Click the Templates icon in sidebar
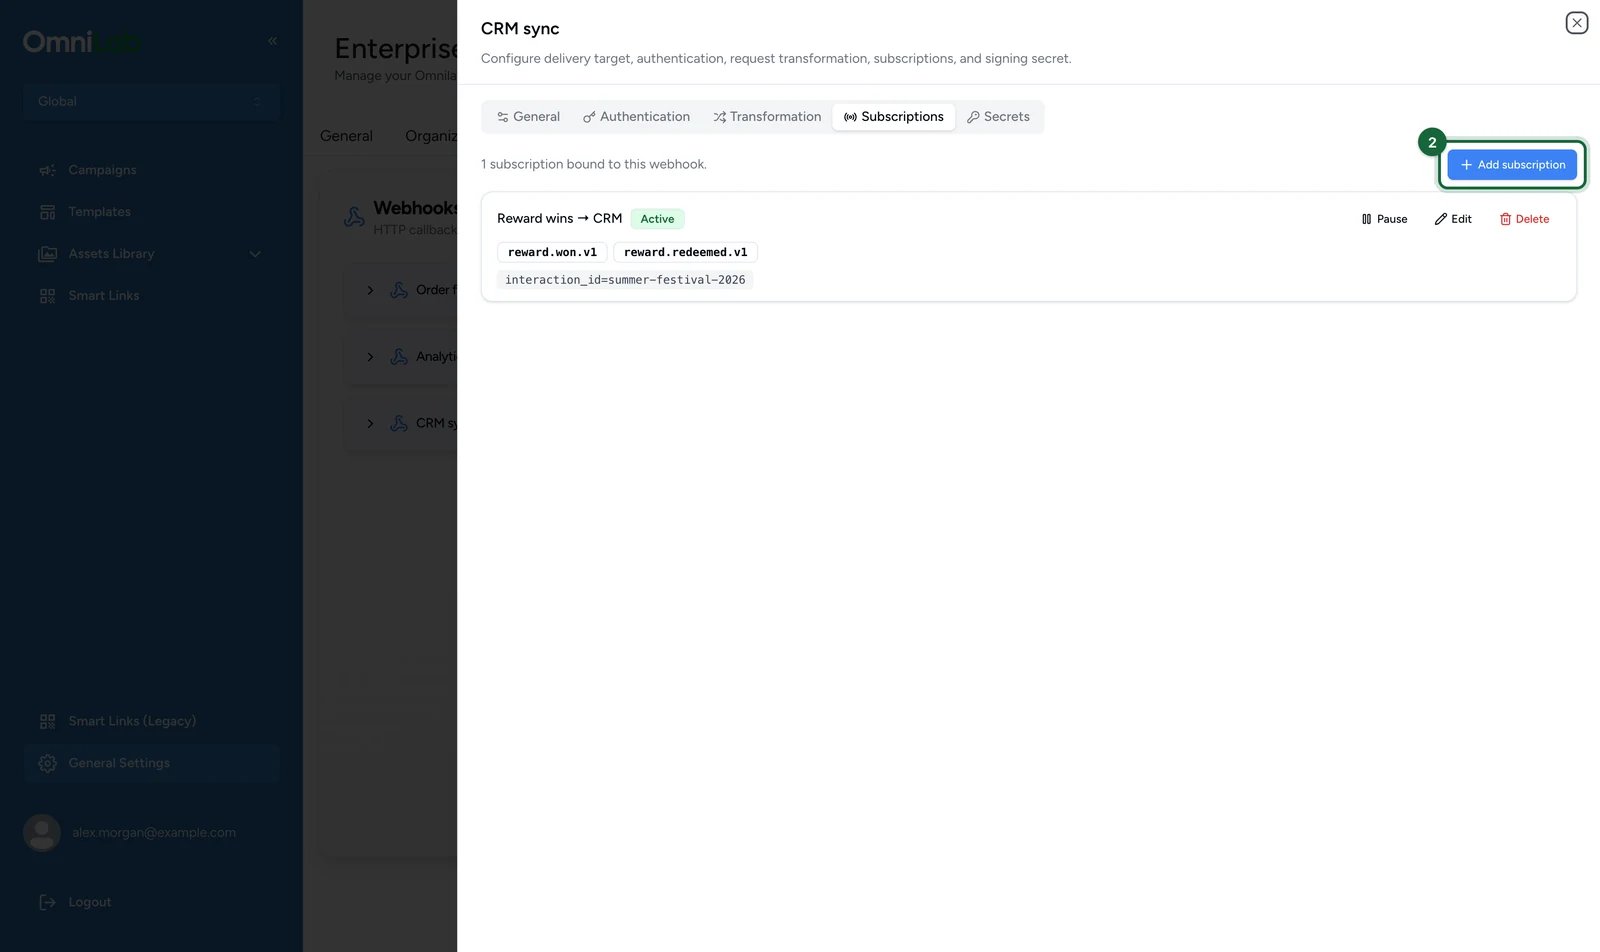Image resolution: width=1600 pixels, height=952 pixels. point(47,212)
